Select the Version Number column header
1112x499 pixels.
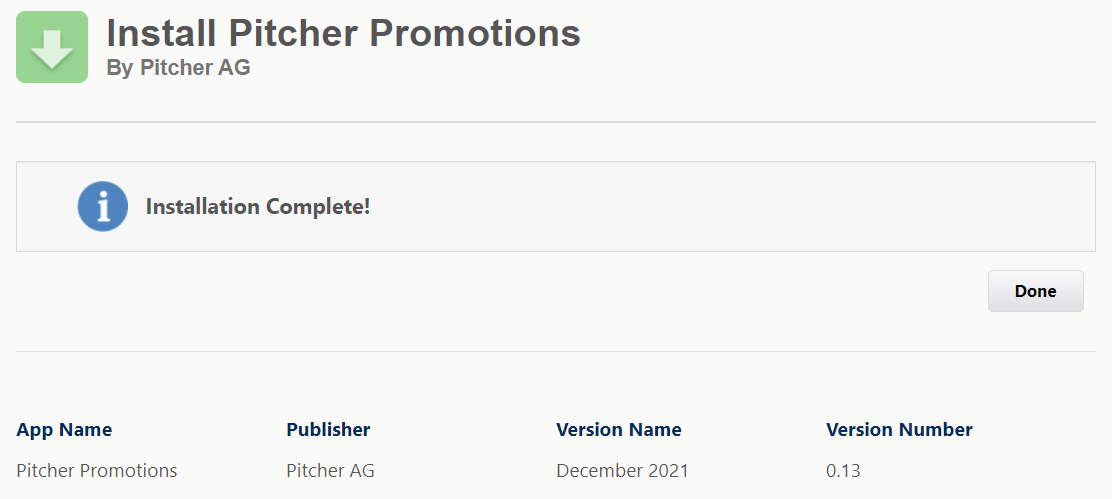(x=899, y=430)
